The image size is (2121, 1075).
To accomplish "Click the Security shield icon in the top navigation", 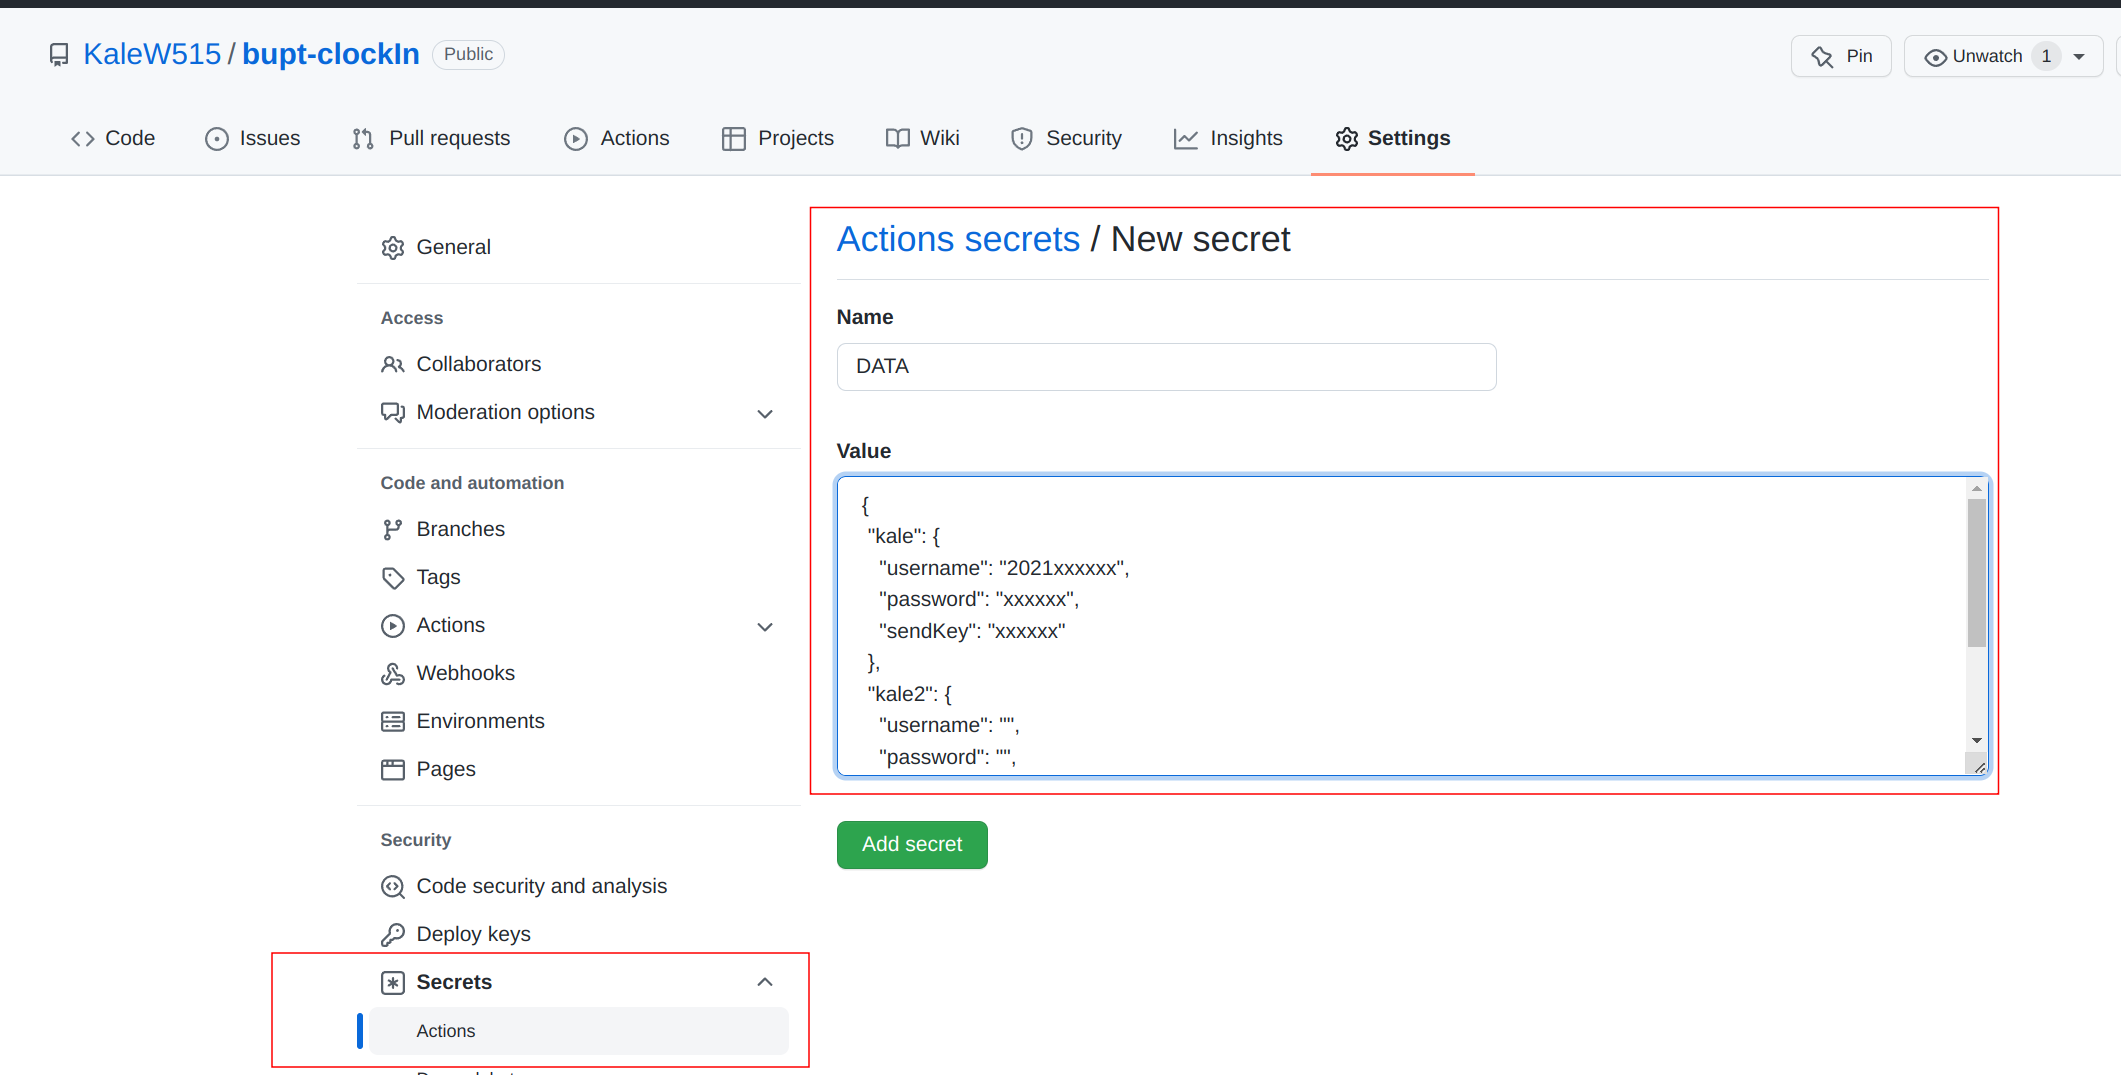I will coord(1022,139).
